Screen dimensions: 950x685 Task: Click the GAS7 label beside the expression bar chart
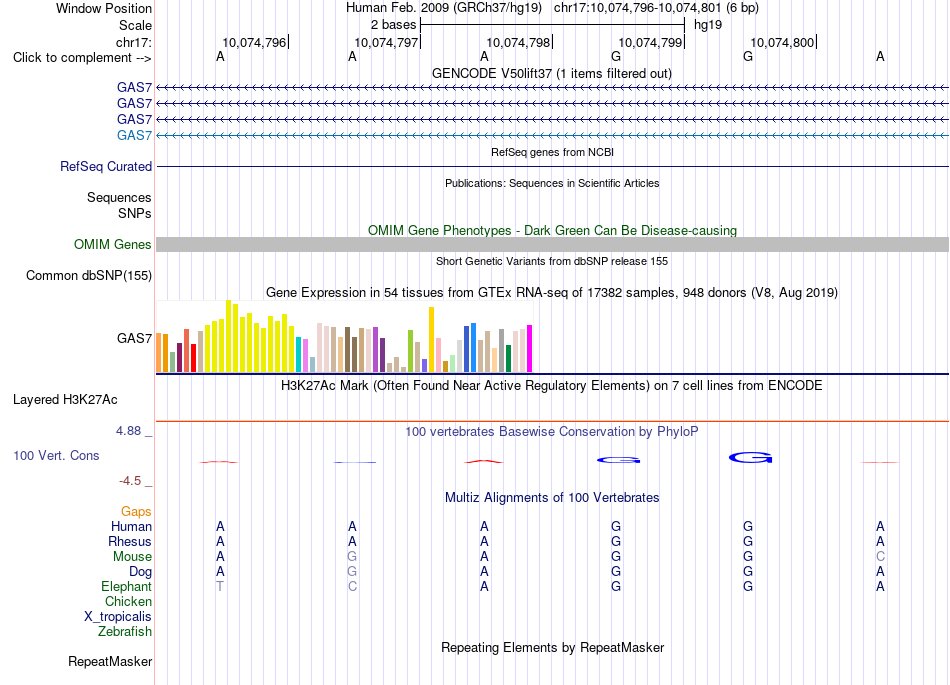click(x=134, y=338)
